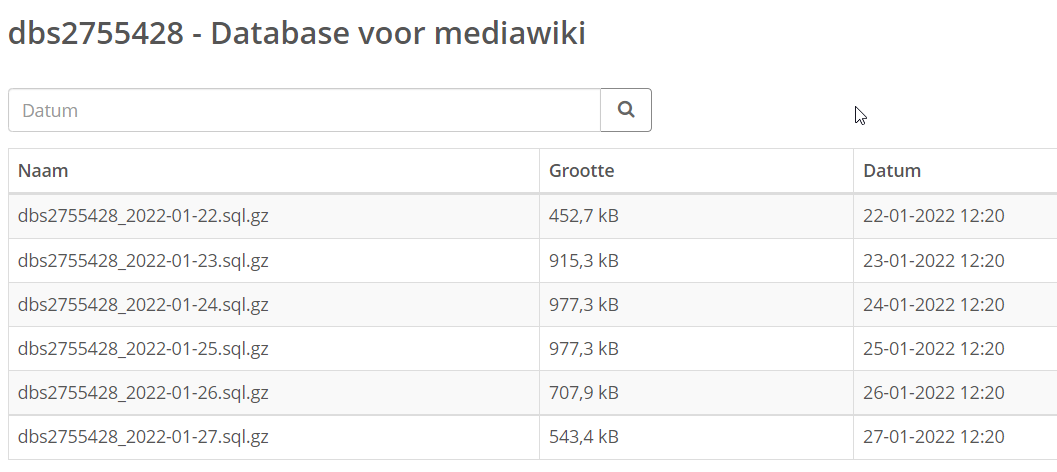The image size is (1057, 472).
Task: Select backup dbs2755428_2022-01-25.sql.gz
Action: (x=143, y=349)
